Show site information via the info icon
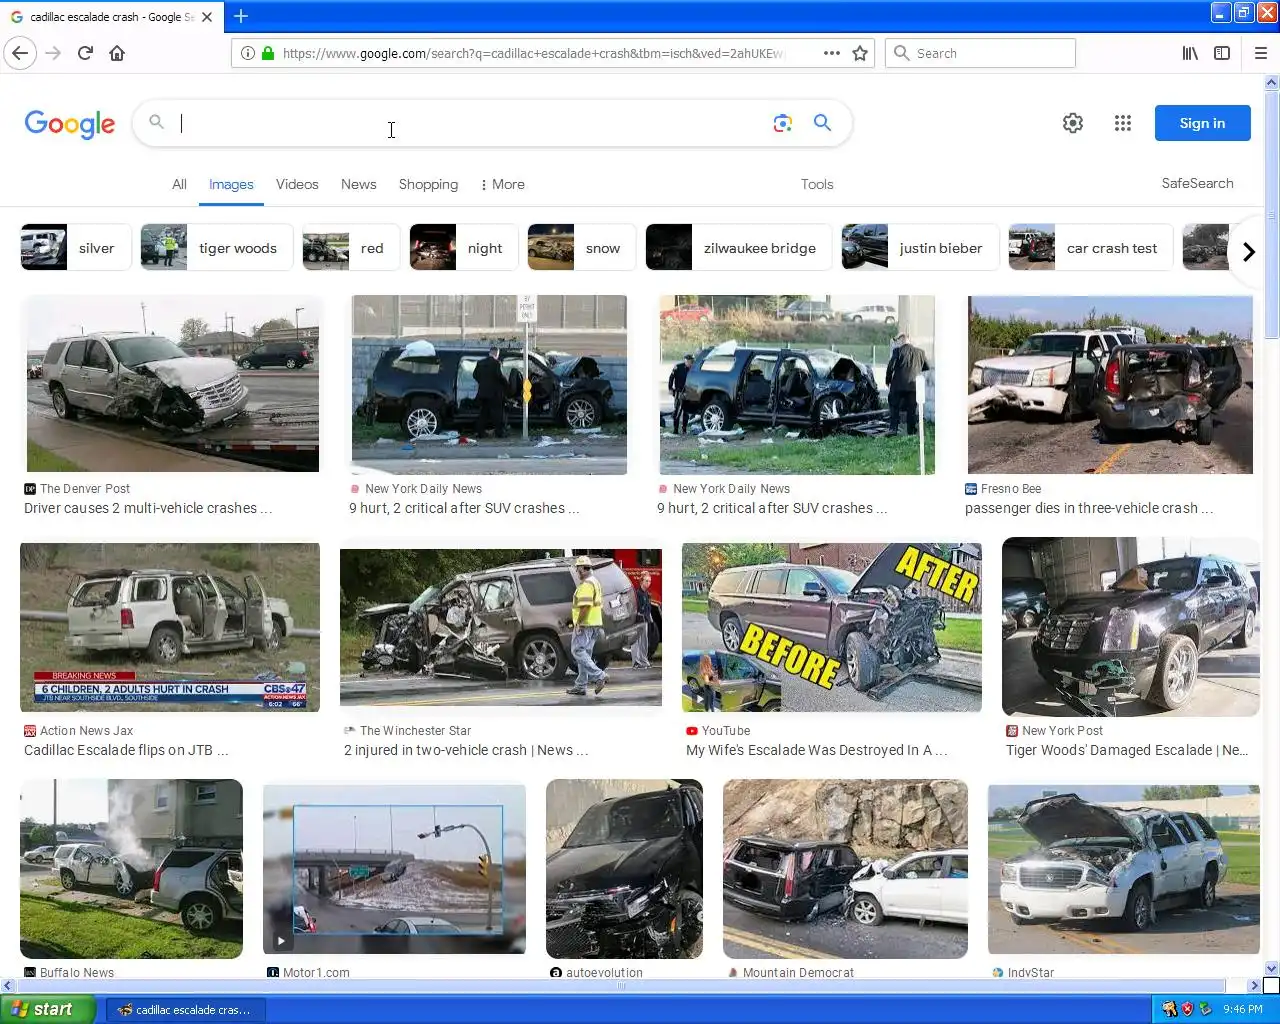Screen dimensions: 1280x1024 pos(248,53)
